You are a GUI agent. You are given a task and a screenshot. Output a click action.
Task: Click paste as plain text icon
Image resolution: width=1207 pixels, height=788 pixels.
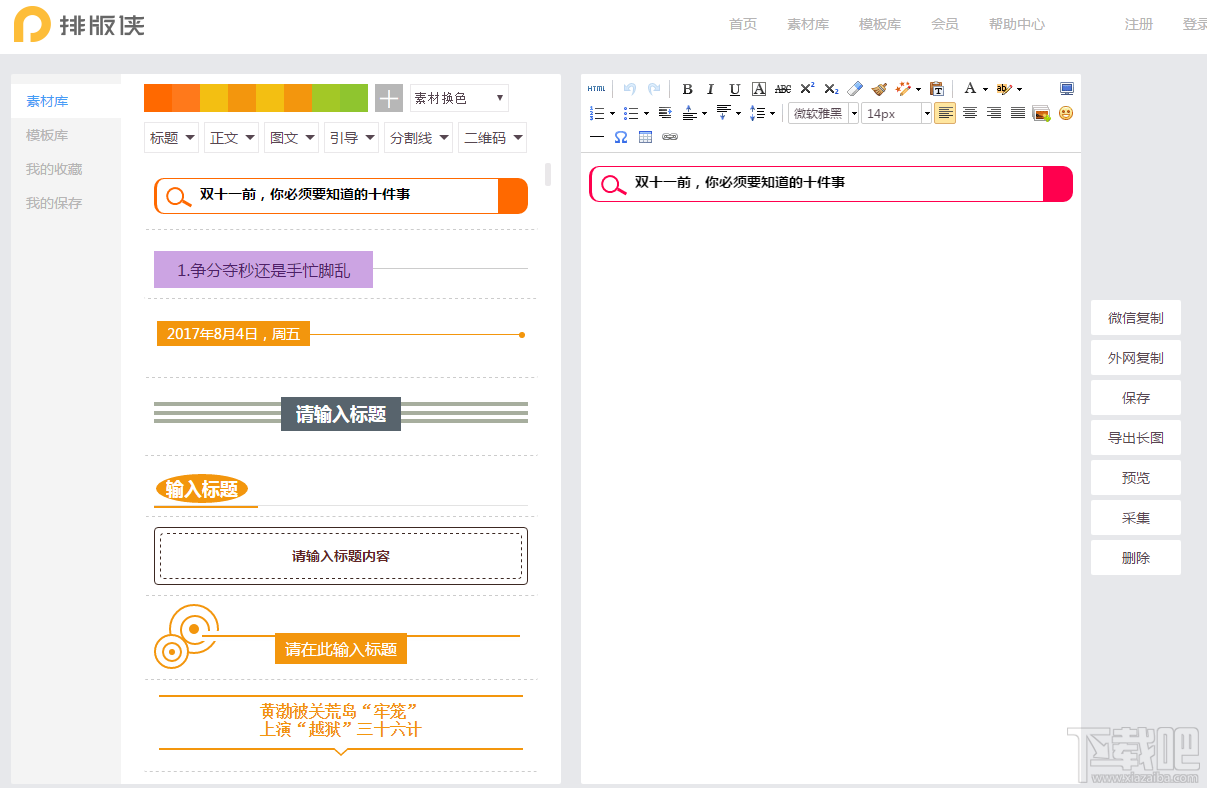pos(937,89)
